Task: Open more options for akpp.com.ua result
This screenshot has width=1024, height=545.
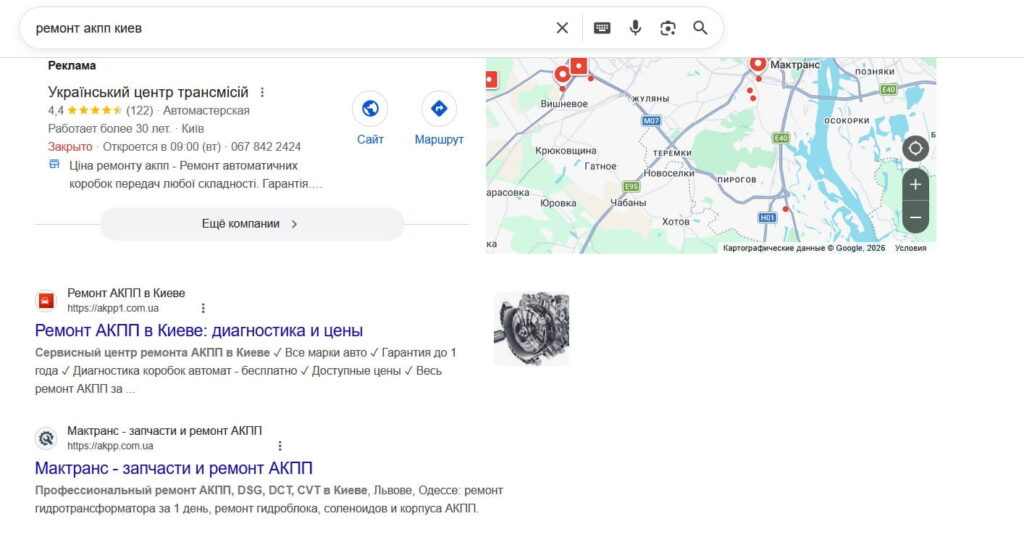Action: pos(280,446)
